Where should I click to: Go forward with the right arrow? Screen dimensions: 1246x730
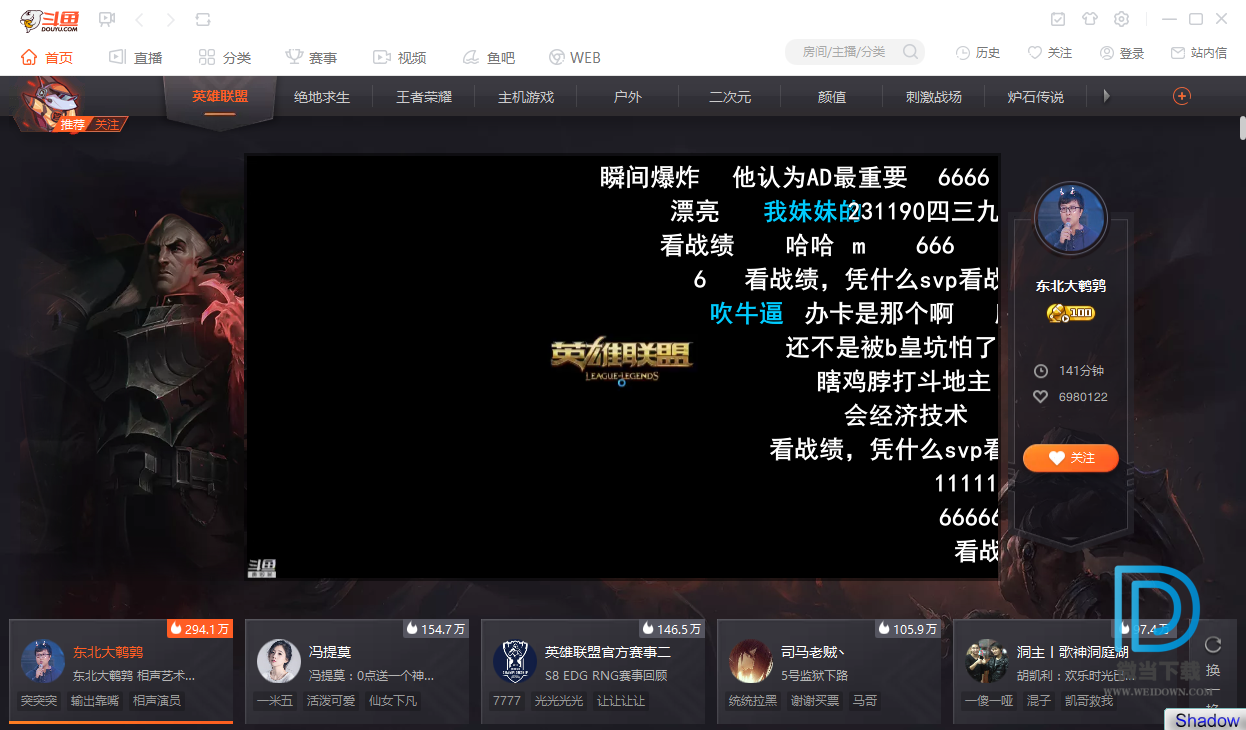click(x=171, y=20)
